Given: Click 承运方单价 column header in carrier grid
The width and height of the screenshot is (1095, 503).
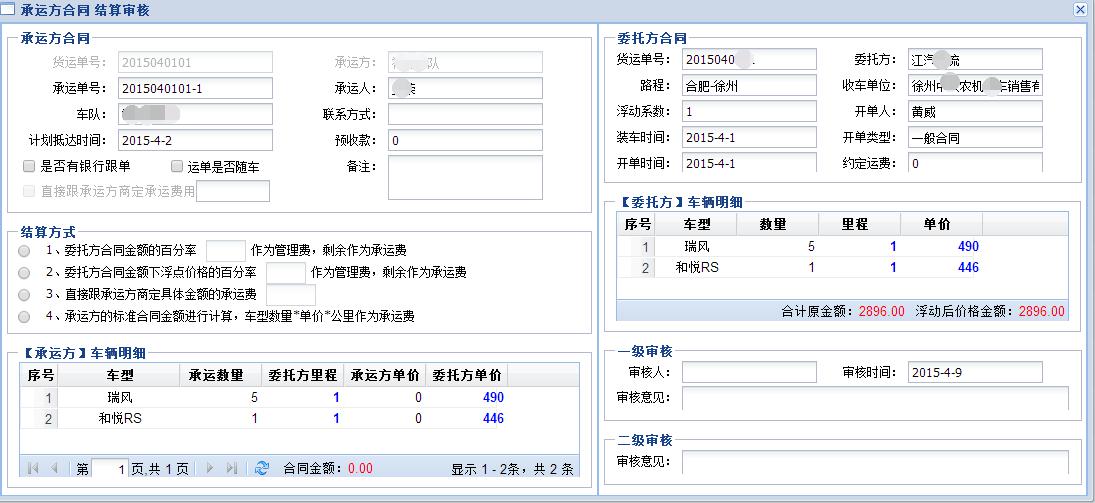Looking at the screenshot, I should tap(384, 376).
